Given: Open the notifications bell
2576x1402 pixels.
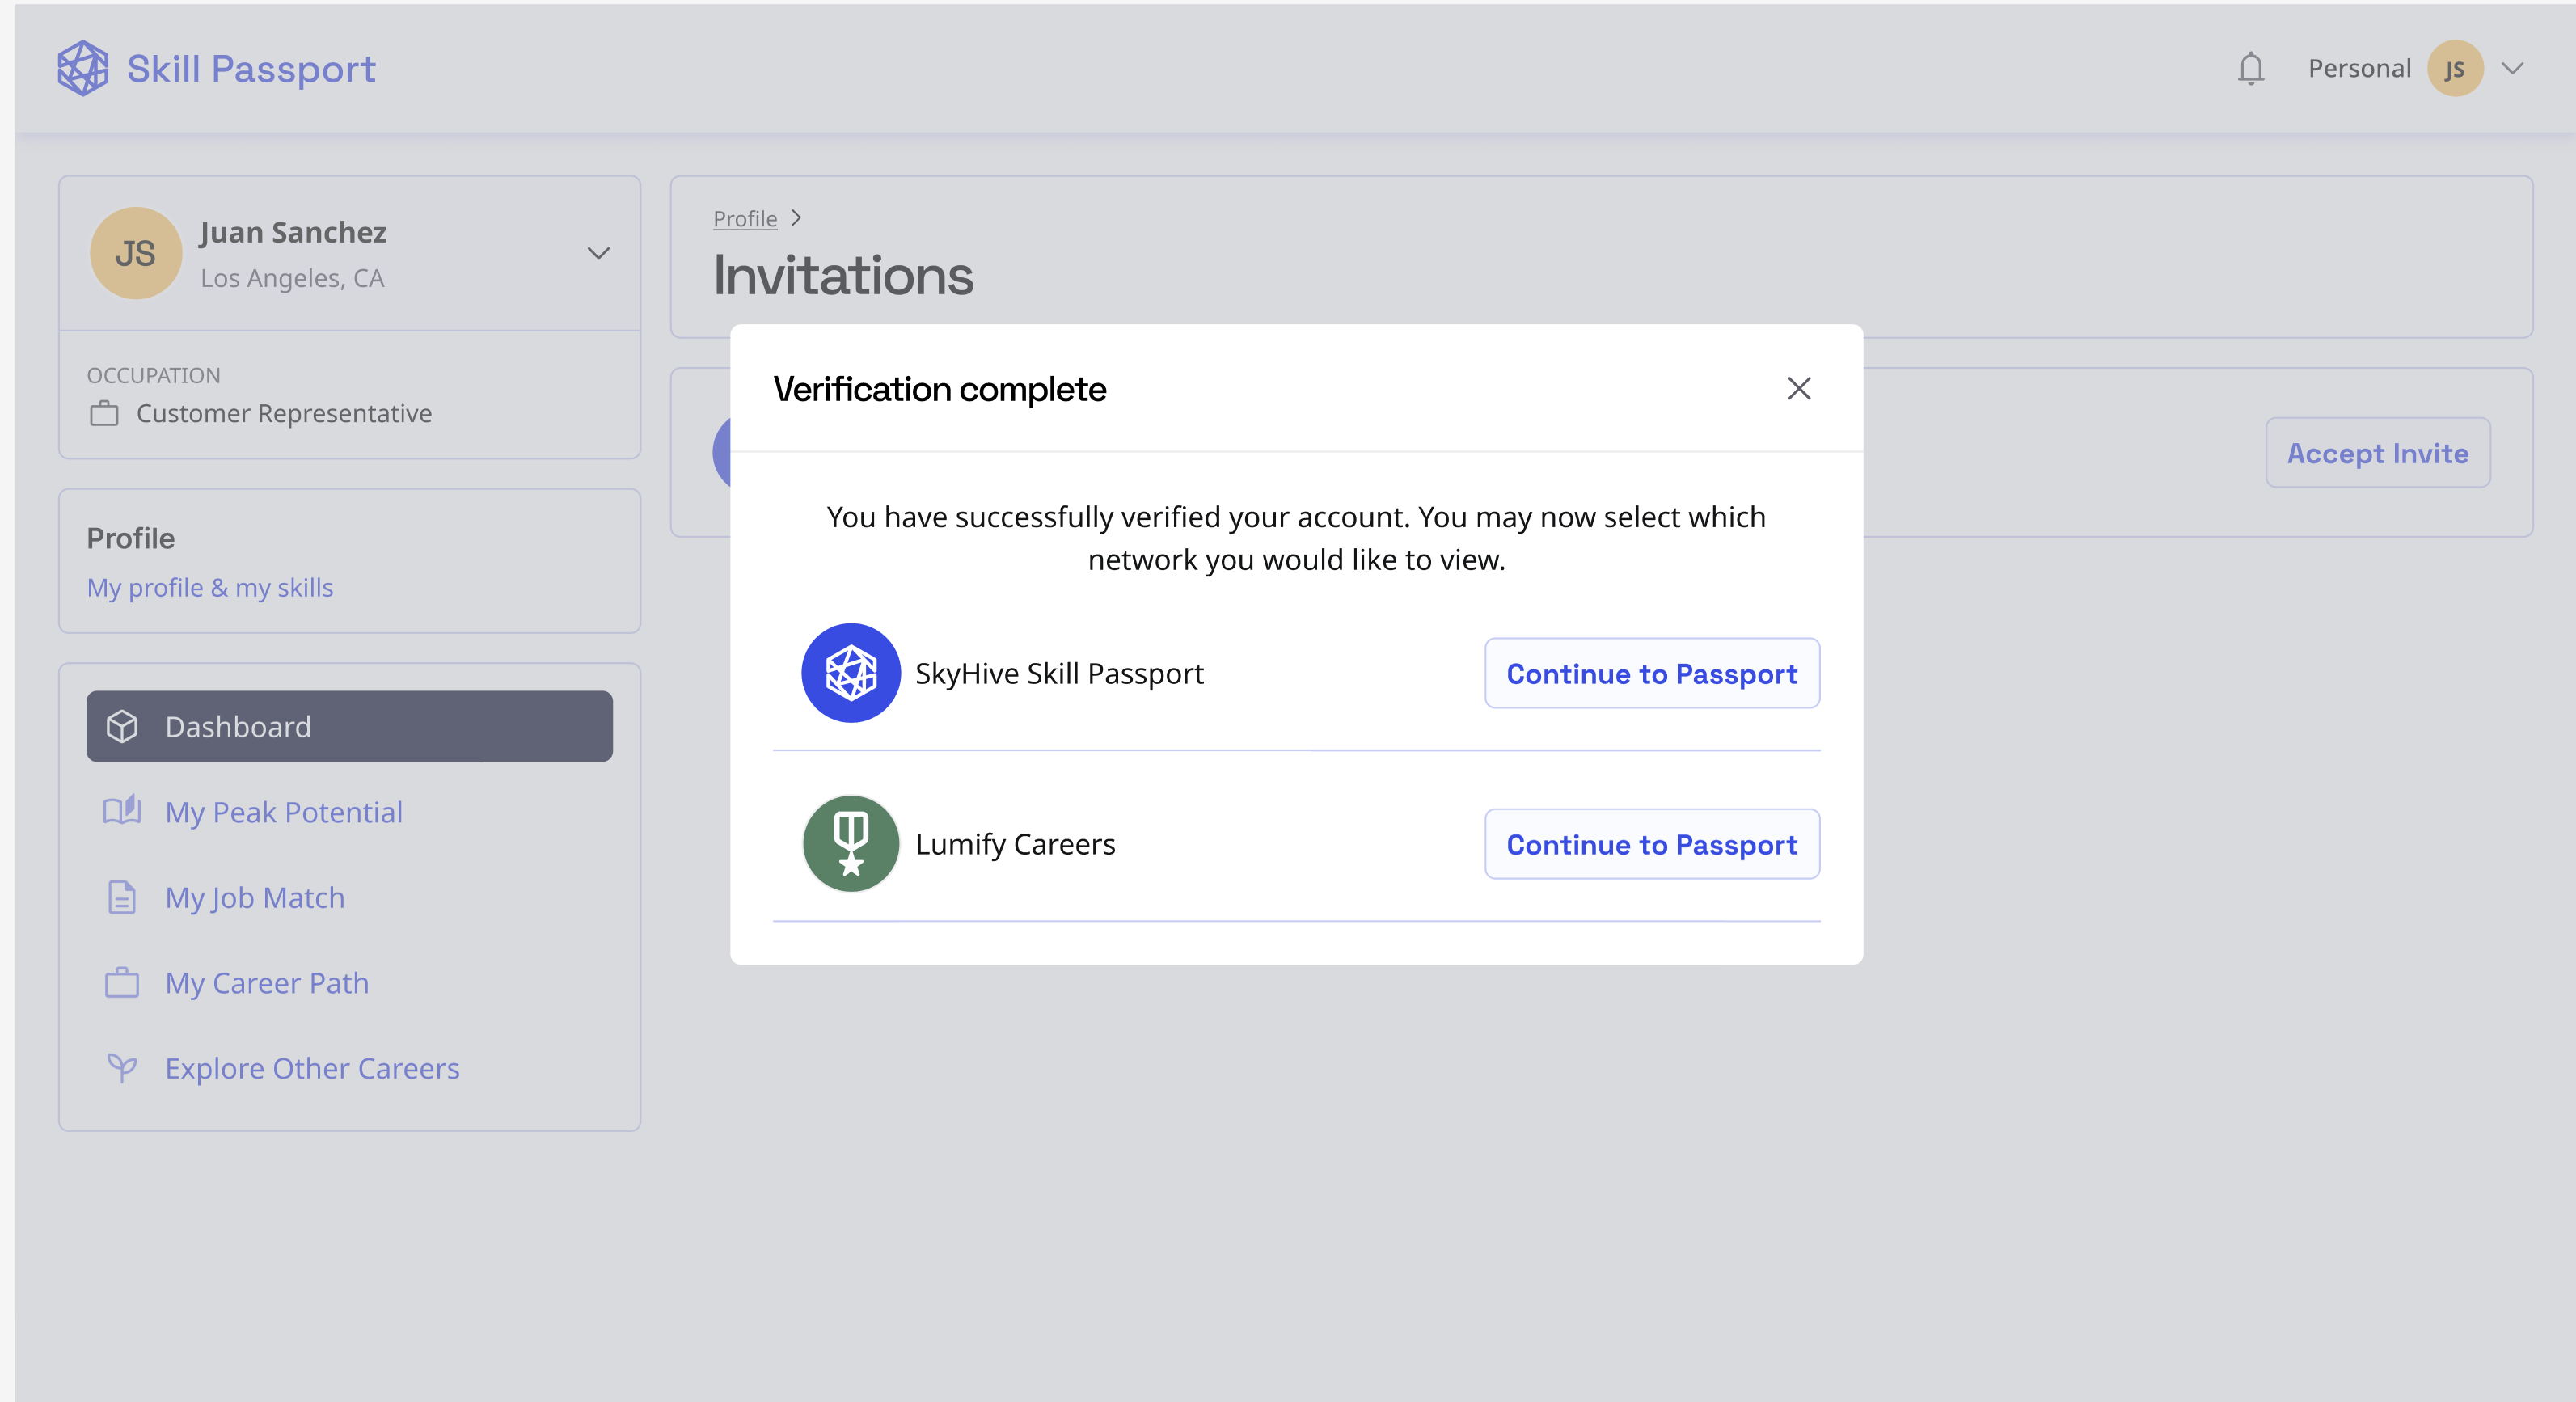Looking at the screenshot, I should tap(2250, 68).
